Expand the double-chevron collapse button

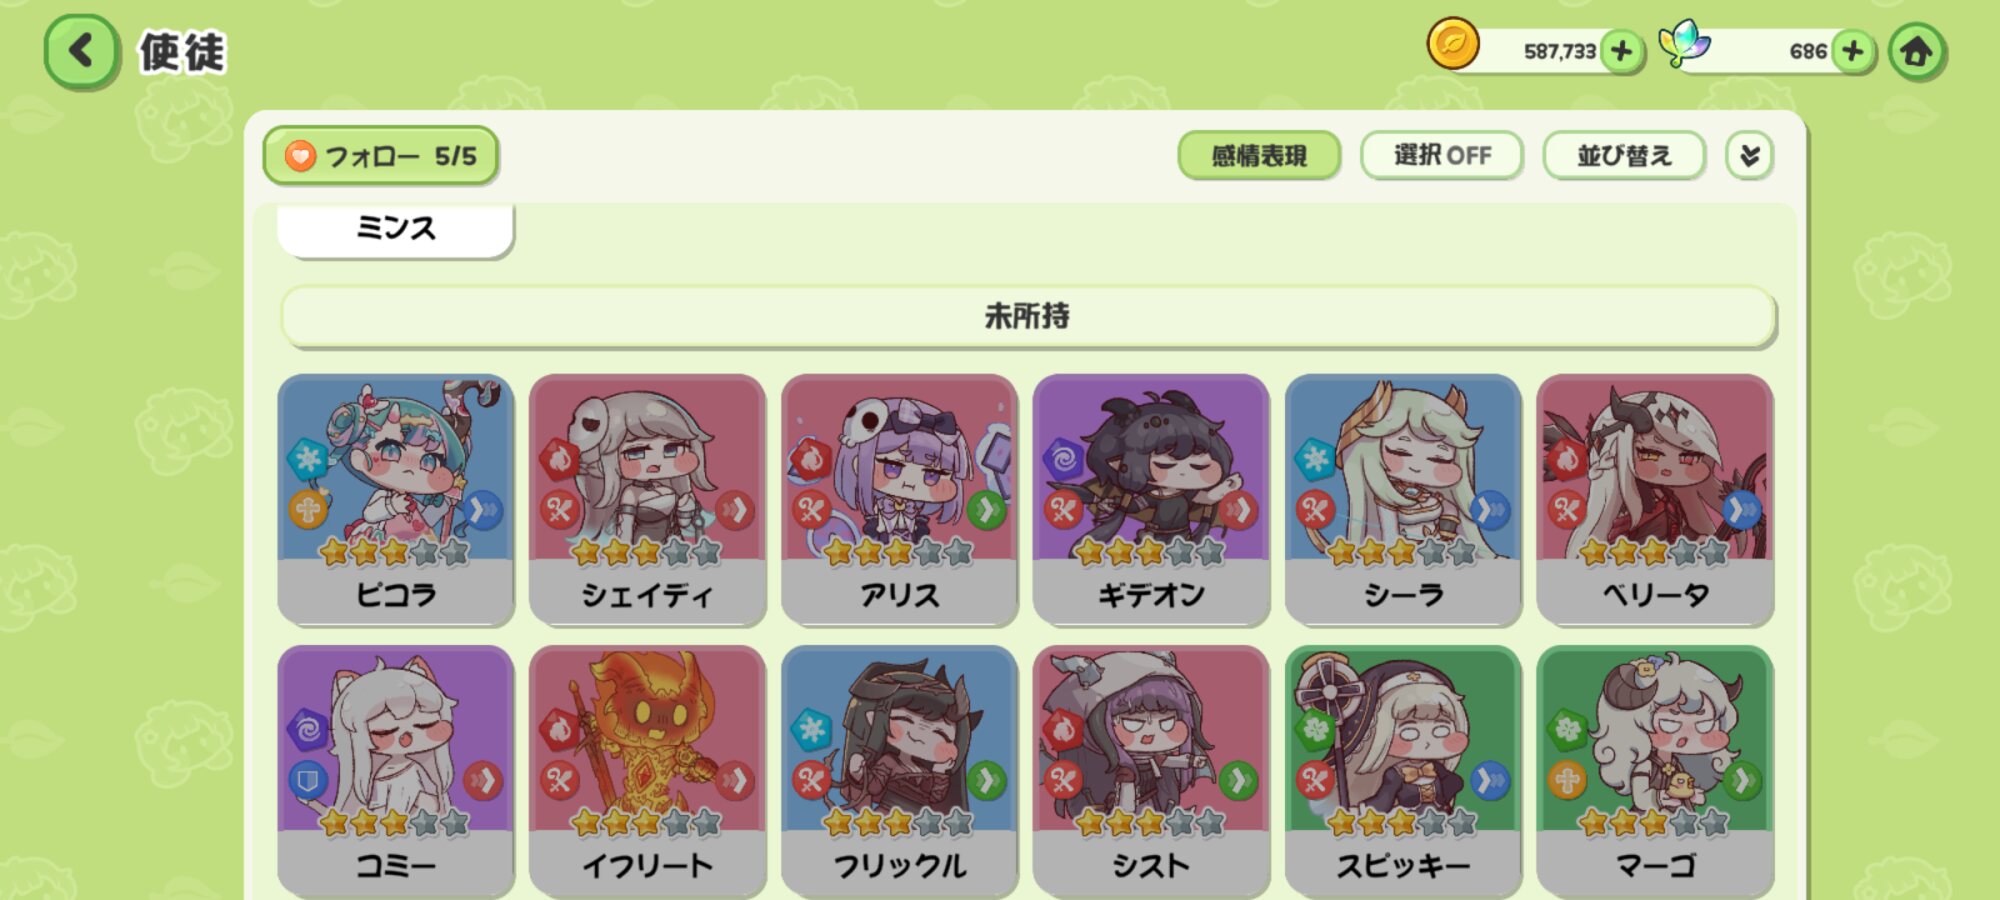point(1749,156)
